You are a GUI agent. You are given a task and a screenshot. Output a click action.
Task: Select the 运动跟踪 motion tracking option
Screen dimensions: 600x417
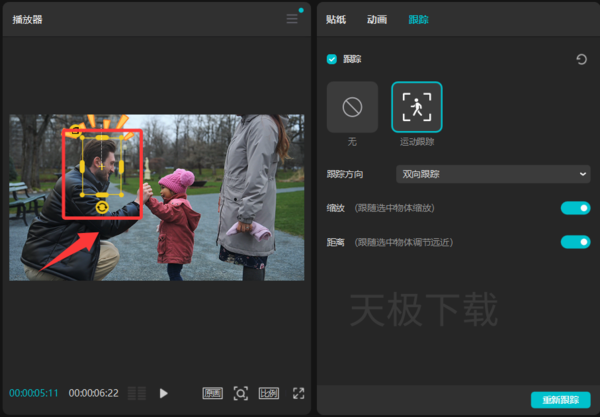[417, 107]
